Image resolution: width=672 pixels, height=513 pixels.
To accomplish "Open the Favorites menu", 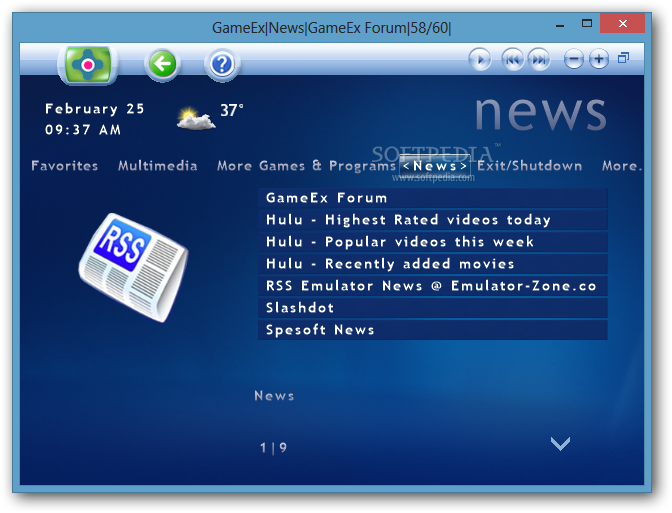I will coord(65,165).
